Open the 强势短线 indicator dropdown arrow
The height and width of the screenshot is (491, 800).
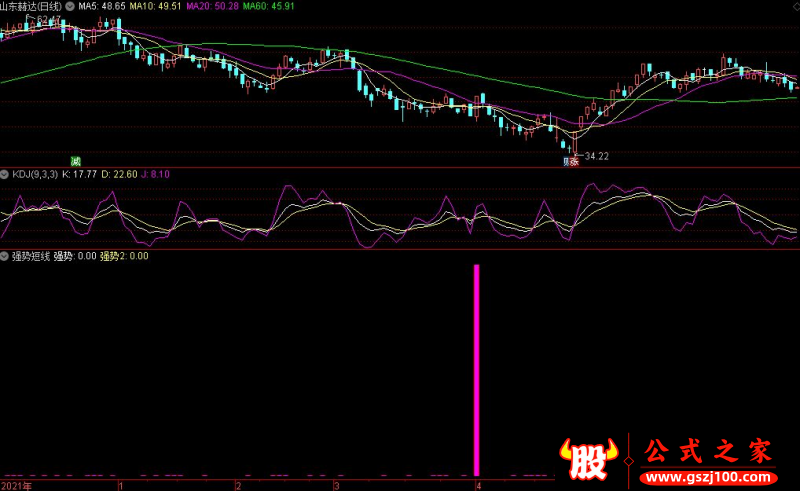(5, 256)
